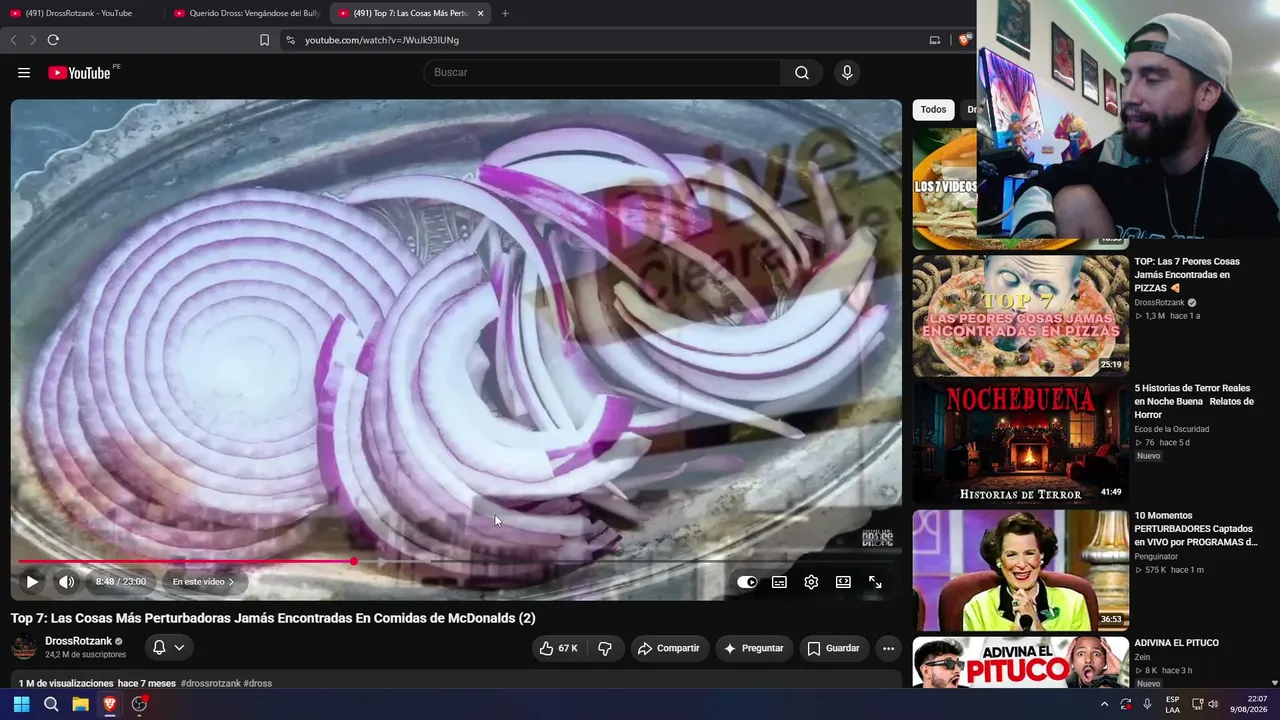Play the paused video
Viewport: 1280px width, 720px height.
click(32, 582)
